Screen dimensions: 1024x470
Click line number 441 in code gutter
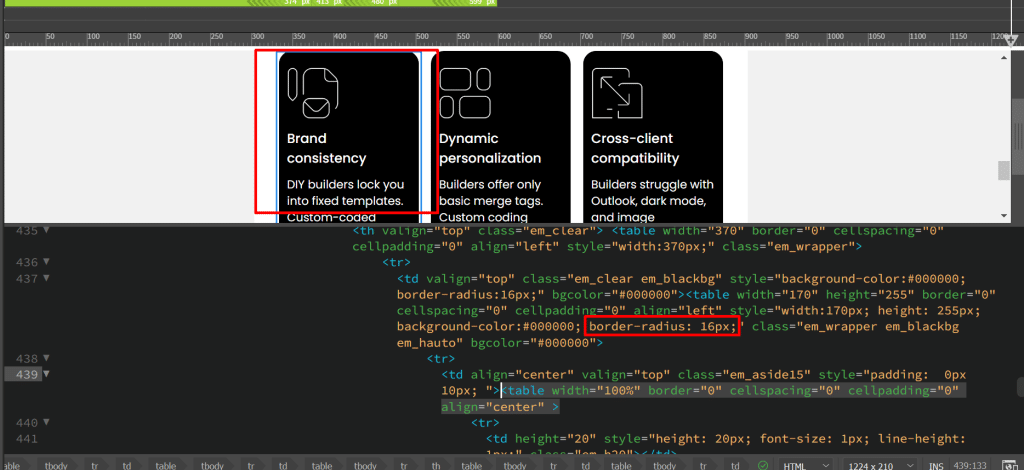pyautogui.click(x=27, y=438)
